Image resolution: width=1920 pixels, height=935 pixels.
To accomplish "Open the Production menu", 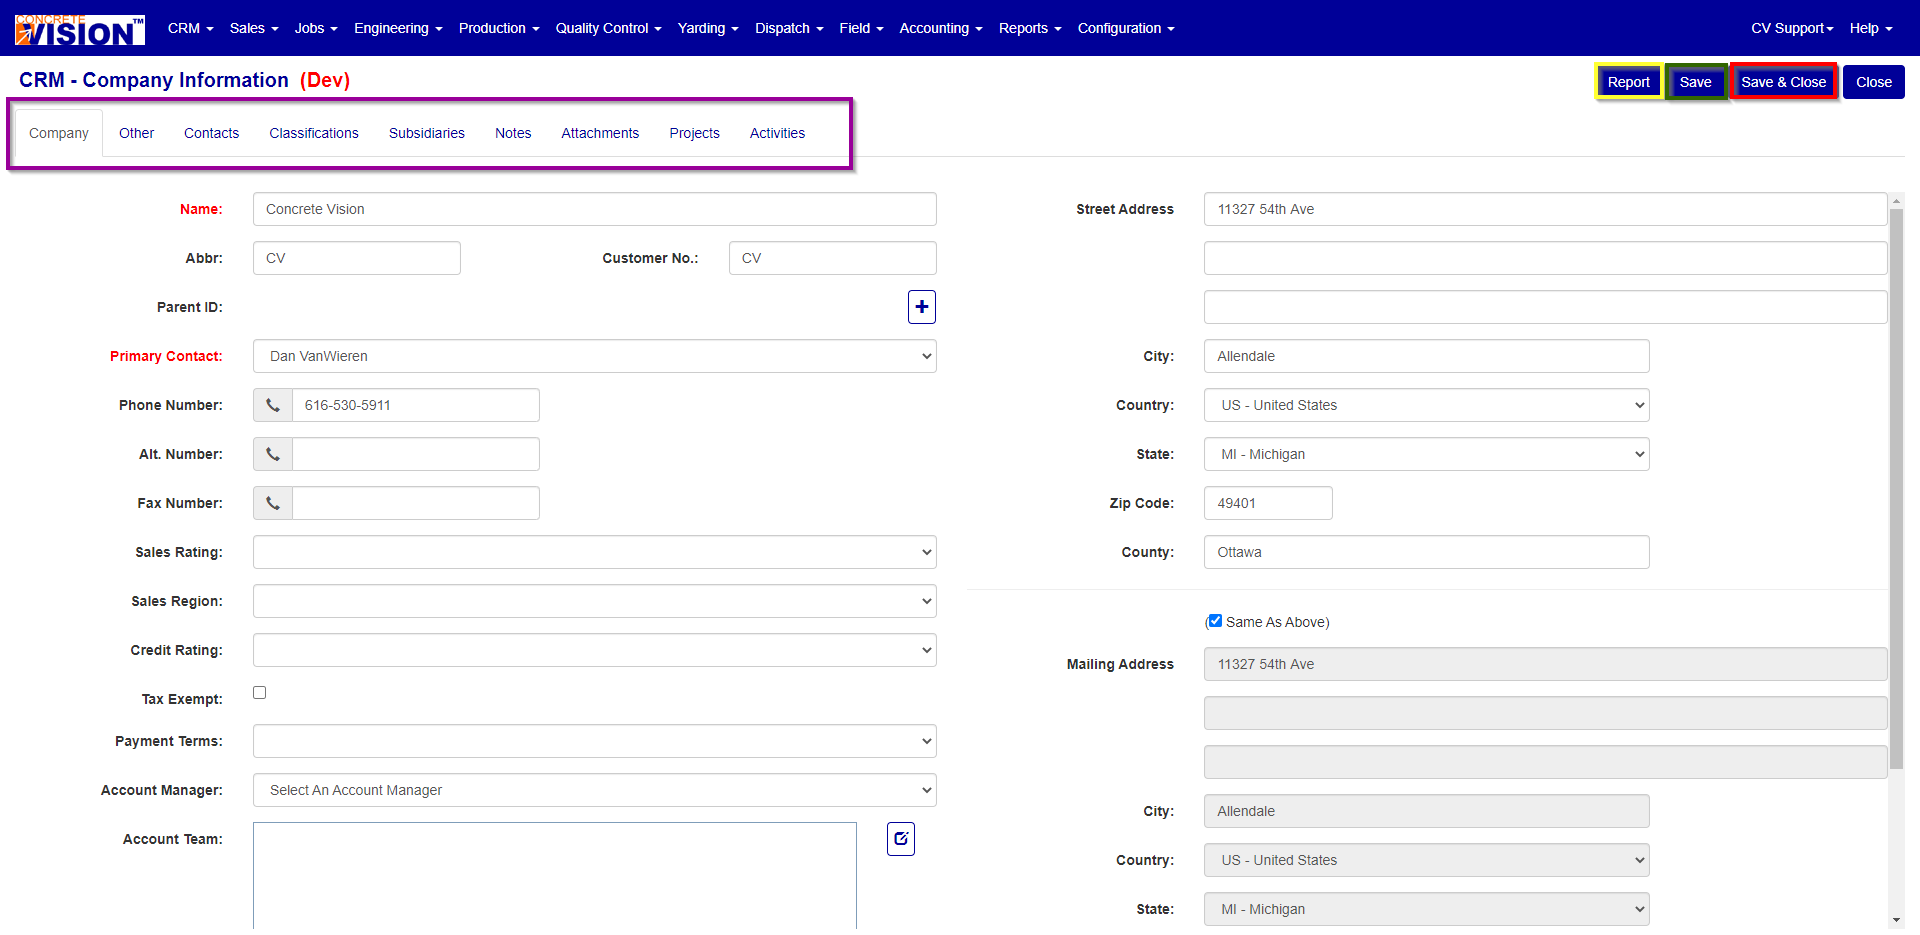I will click(x=499, y=28).
